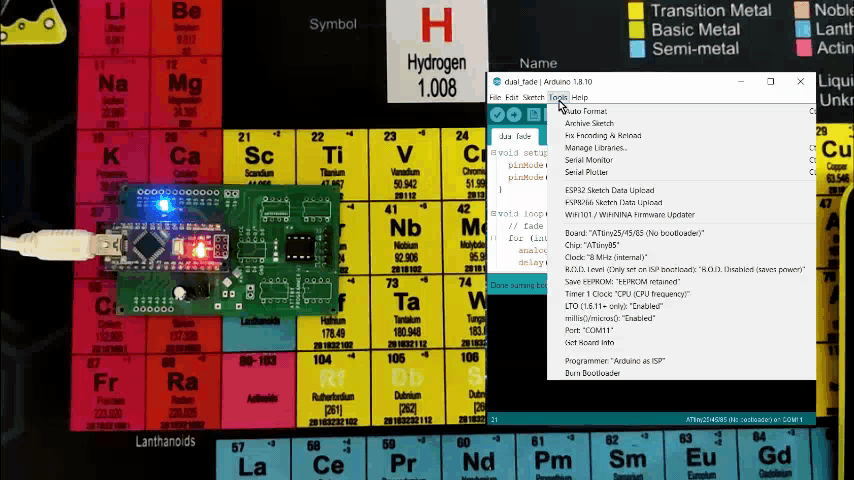This screenshot has width=854, height=480.
Task: Click the Europium Eu tile in background
Action: 700,456
